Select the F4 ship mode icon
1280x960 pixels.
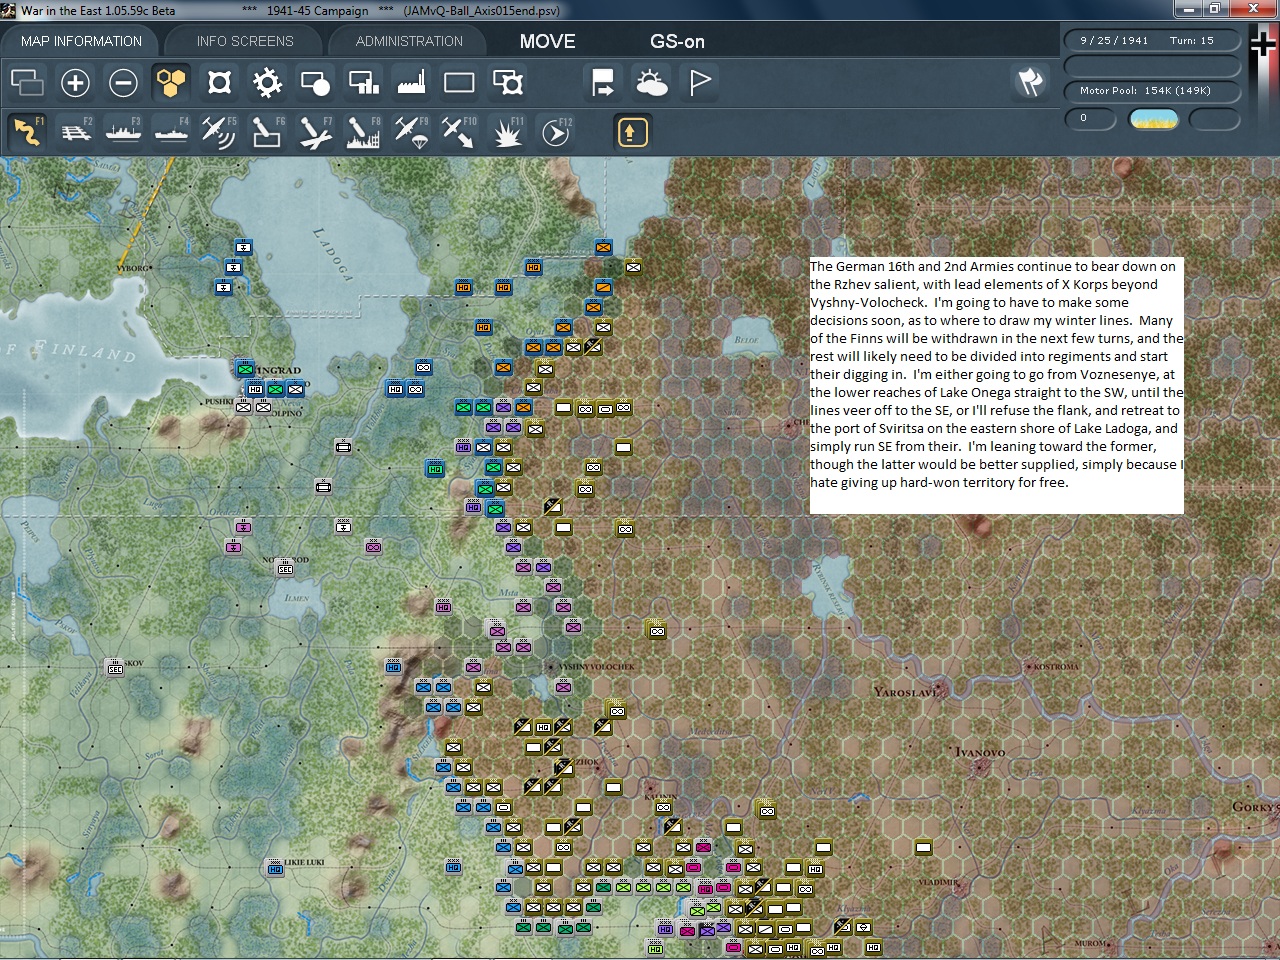click(x=172, y=131)
